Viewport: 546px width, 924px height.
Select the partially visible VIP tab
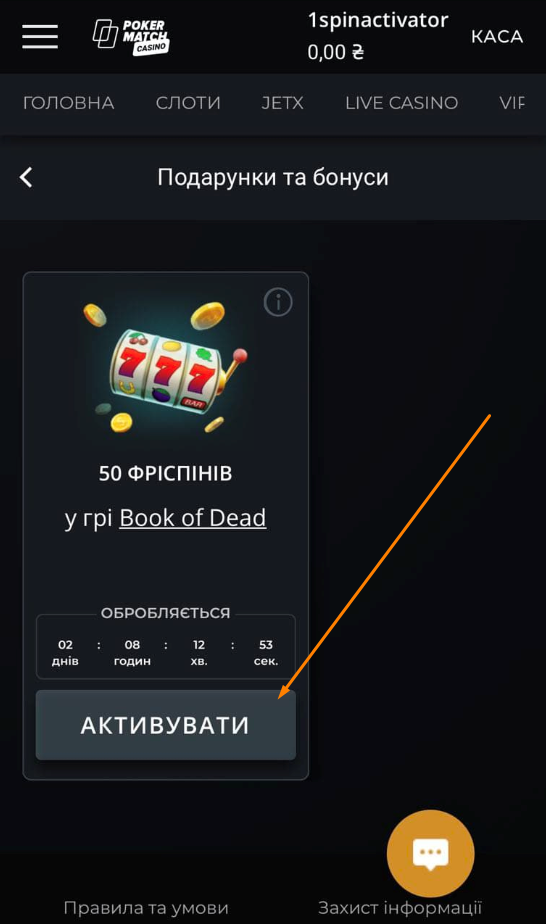(511, 103)
